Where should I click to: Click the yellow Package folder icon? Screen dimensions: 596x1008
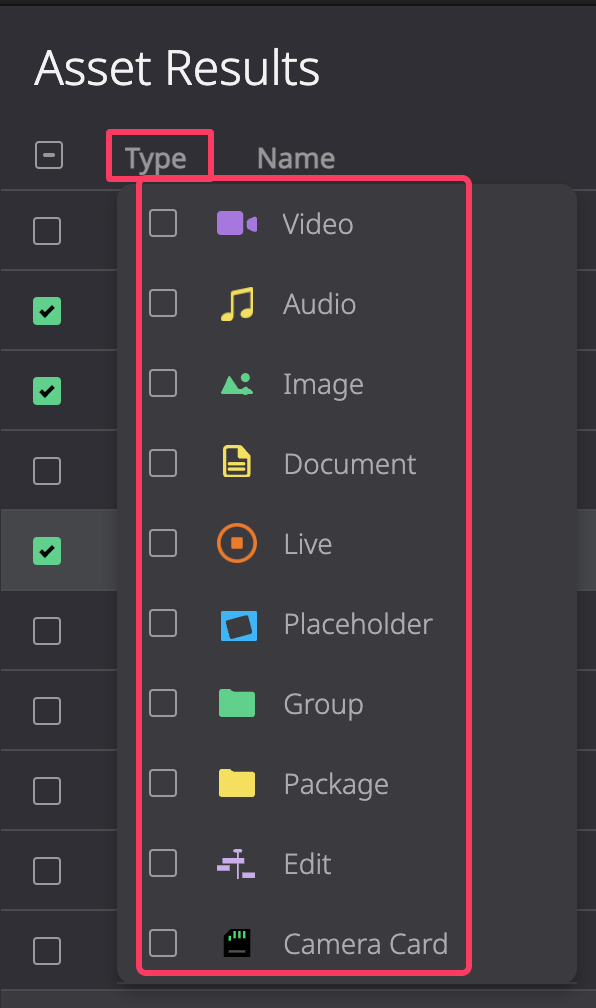[x=237, y=783]
